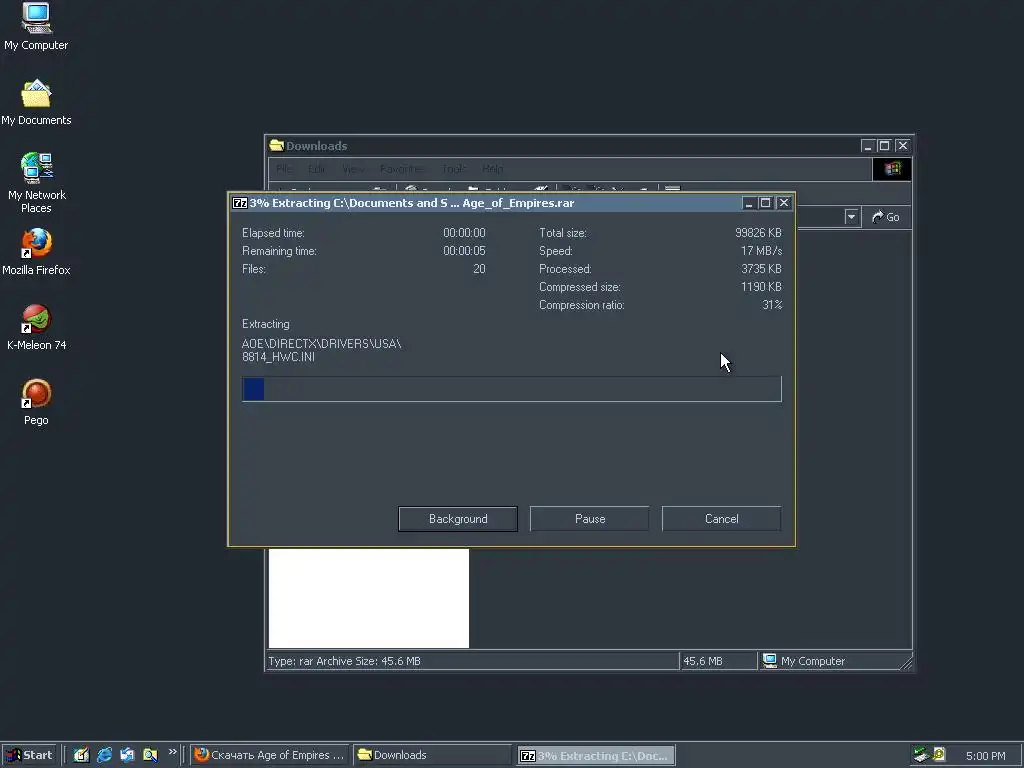Open the View menu in the Downloads window
Image resolution: width=1024 pixels, height=768 pixels.
pos(353,169)
